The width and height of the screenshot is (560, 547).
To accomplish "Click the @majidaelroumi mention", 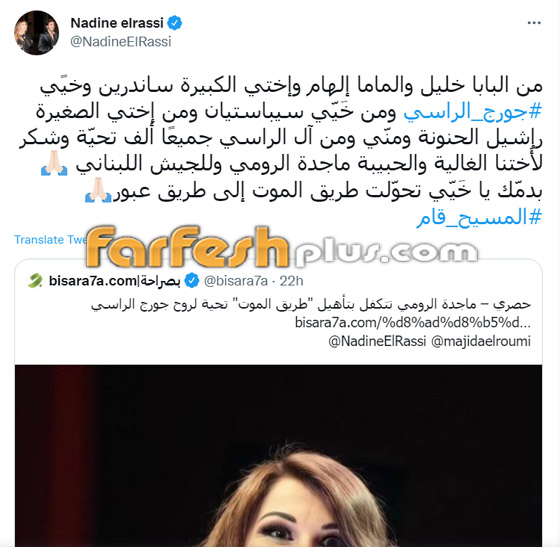I will (481, 341).
